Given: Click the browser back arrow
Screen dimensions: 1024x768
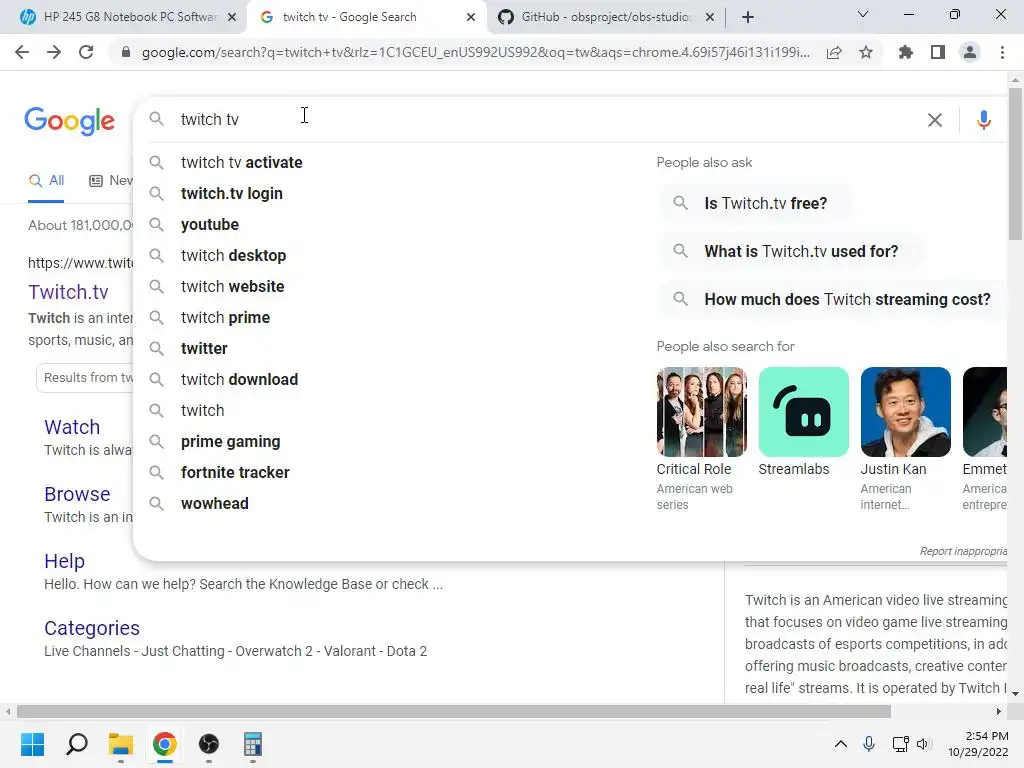Looking at the screenshot, I should click(x=22, y=52).
